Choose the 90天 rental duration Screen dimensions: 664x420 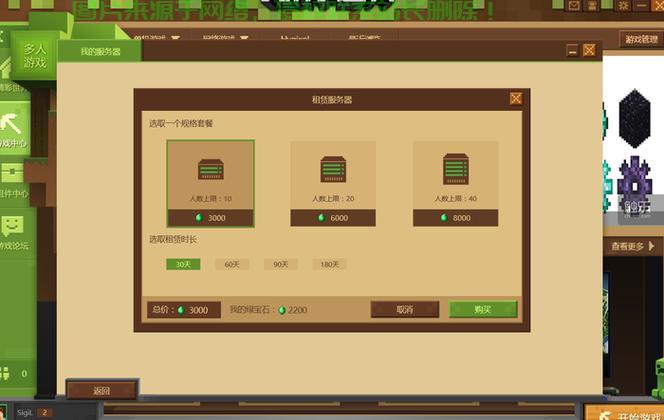click(281, 264)
